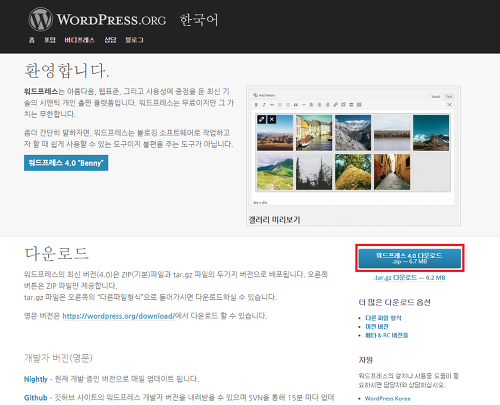Click the 다운로드 section heading

[57, 253]
